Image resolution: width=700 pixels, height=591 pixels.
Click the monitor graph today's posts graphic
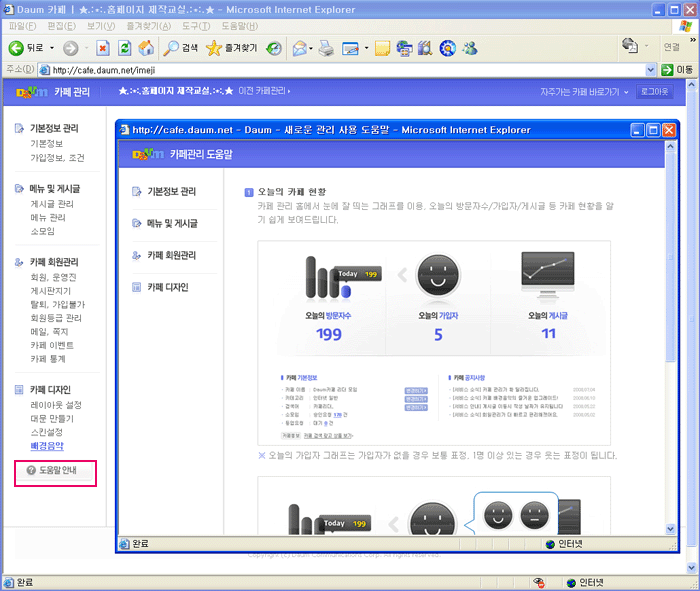coord(548,274)
